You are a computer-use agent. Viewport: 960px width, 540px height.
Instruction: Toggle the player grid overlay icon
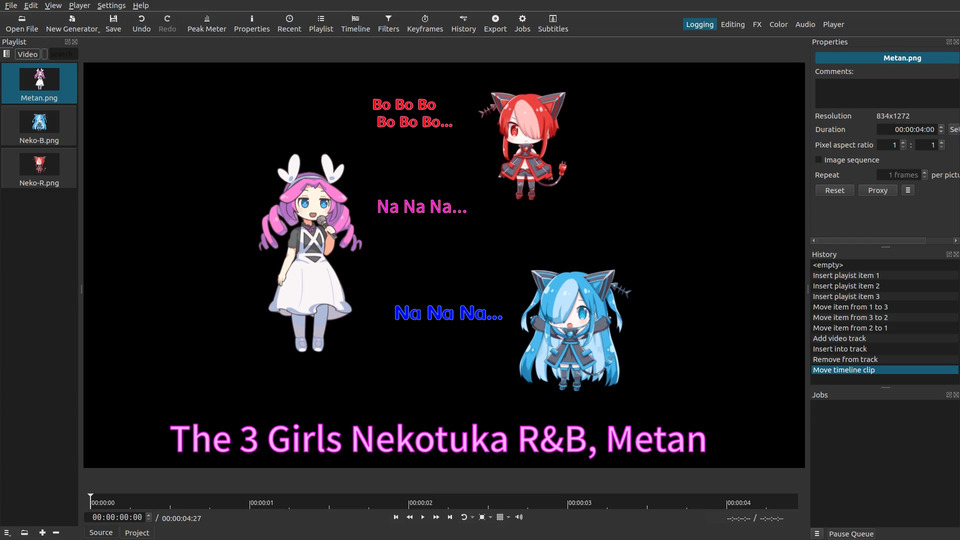tap(500, 517)
